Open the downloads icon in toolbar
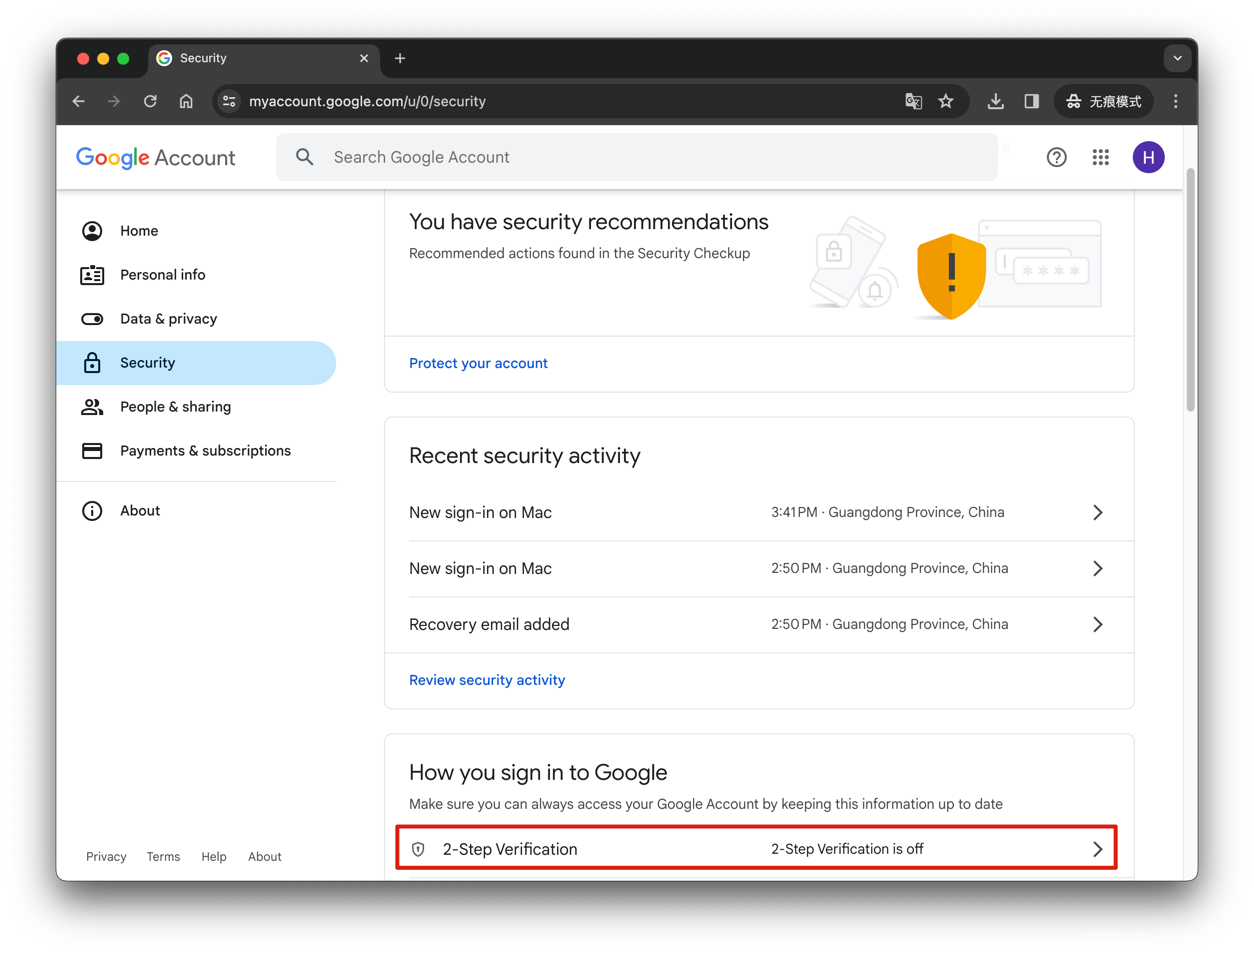 tap(995, 101)
